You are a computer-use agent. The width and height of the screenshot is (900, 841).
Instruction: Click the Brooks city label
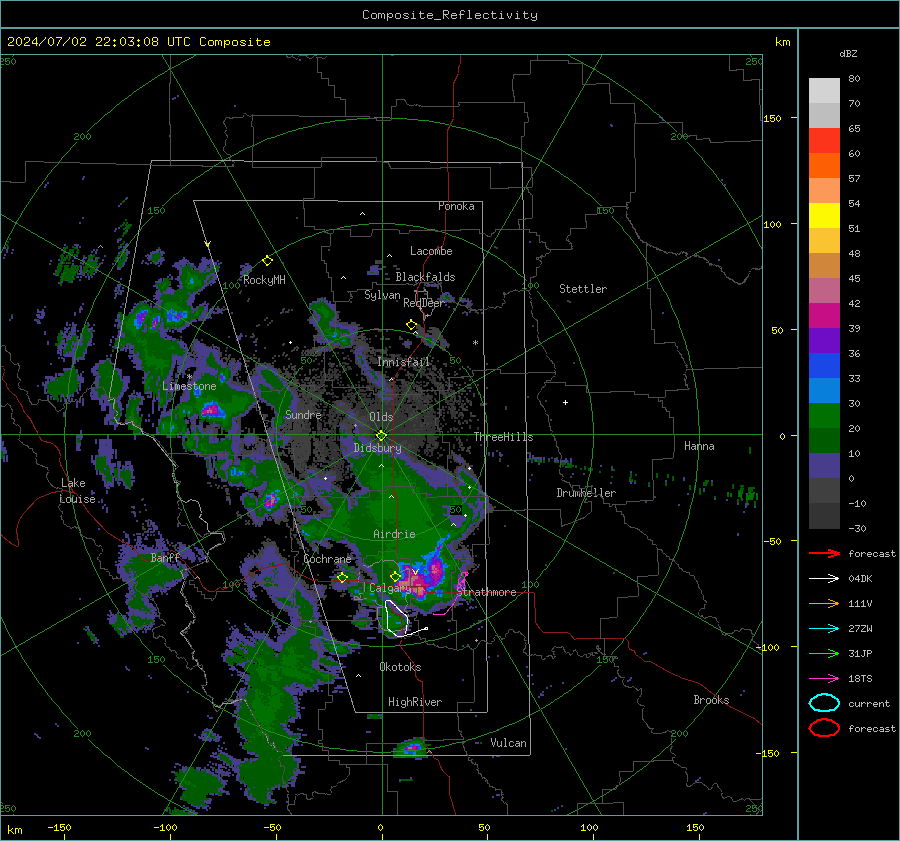(x=711, y=700)
